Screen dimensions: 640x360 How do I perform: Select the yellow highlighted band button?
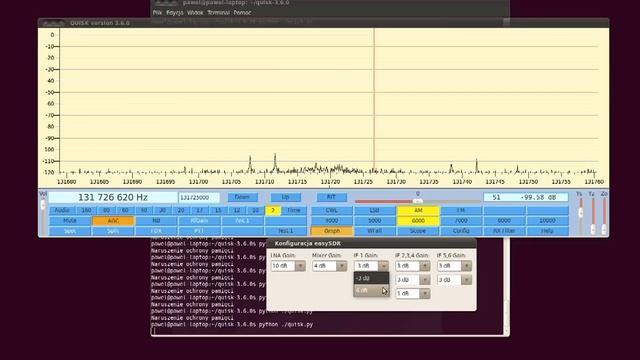tap(273, 211)
